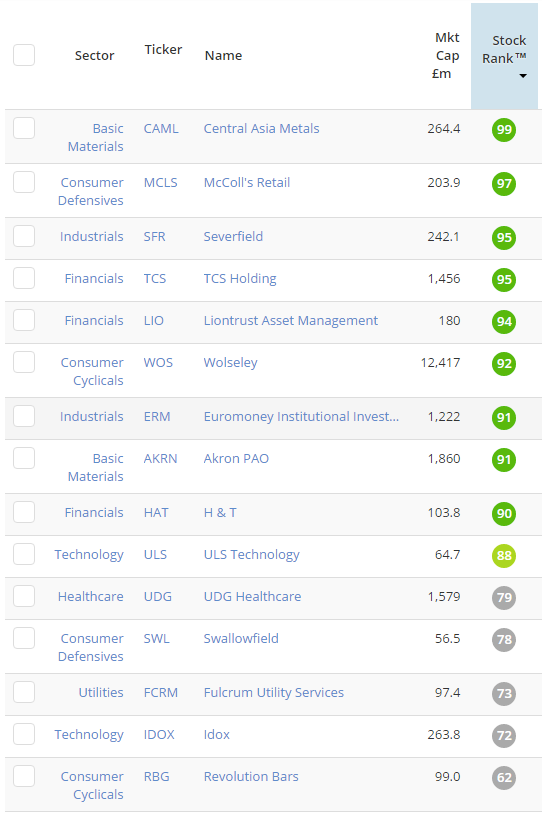Screen dimensions: 542x816
Task: Toggle the Severfield row checkbox
Action: (x=24, y=236)
